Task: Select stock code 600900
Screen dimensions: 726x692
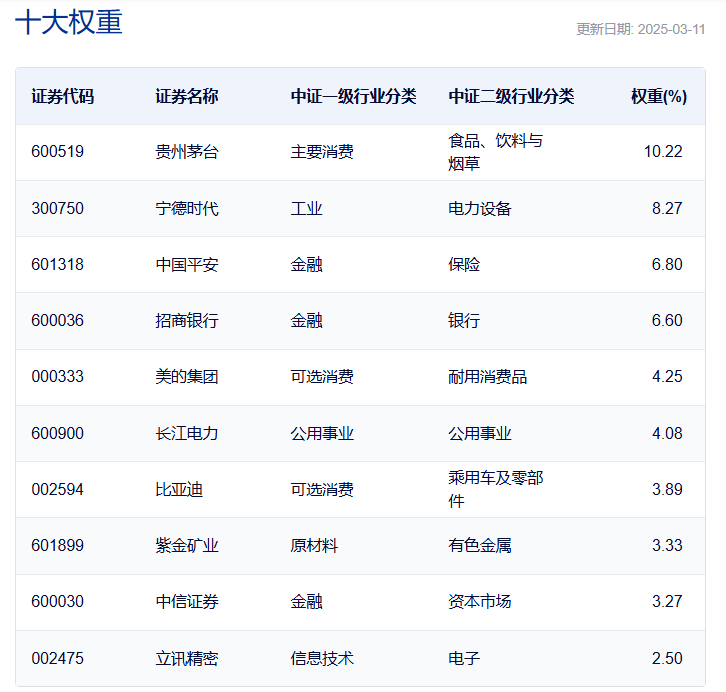Action: (x=57, y=433)
